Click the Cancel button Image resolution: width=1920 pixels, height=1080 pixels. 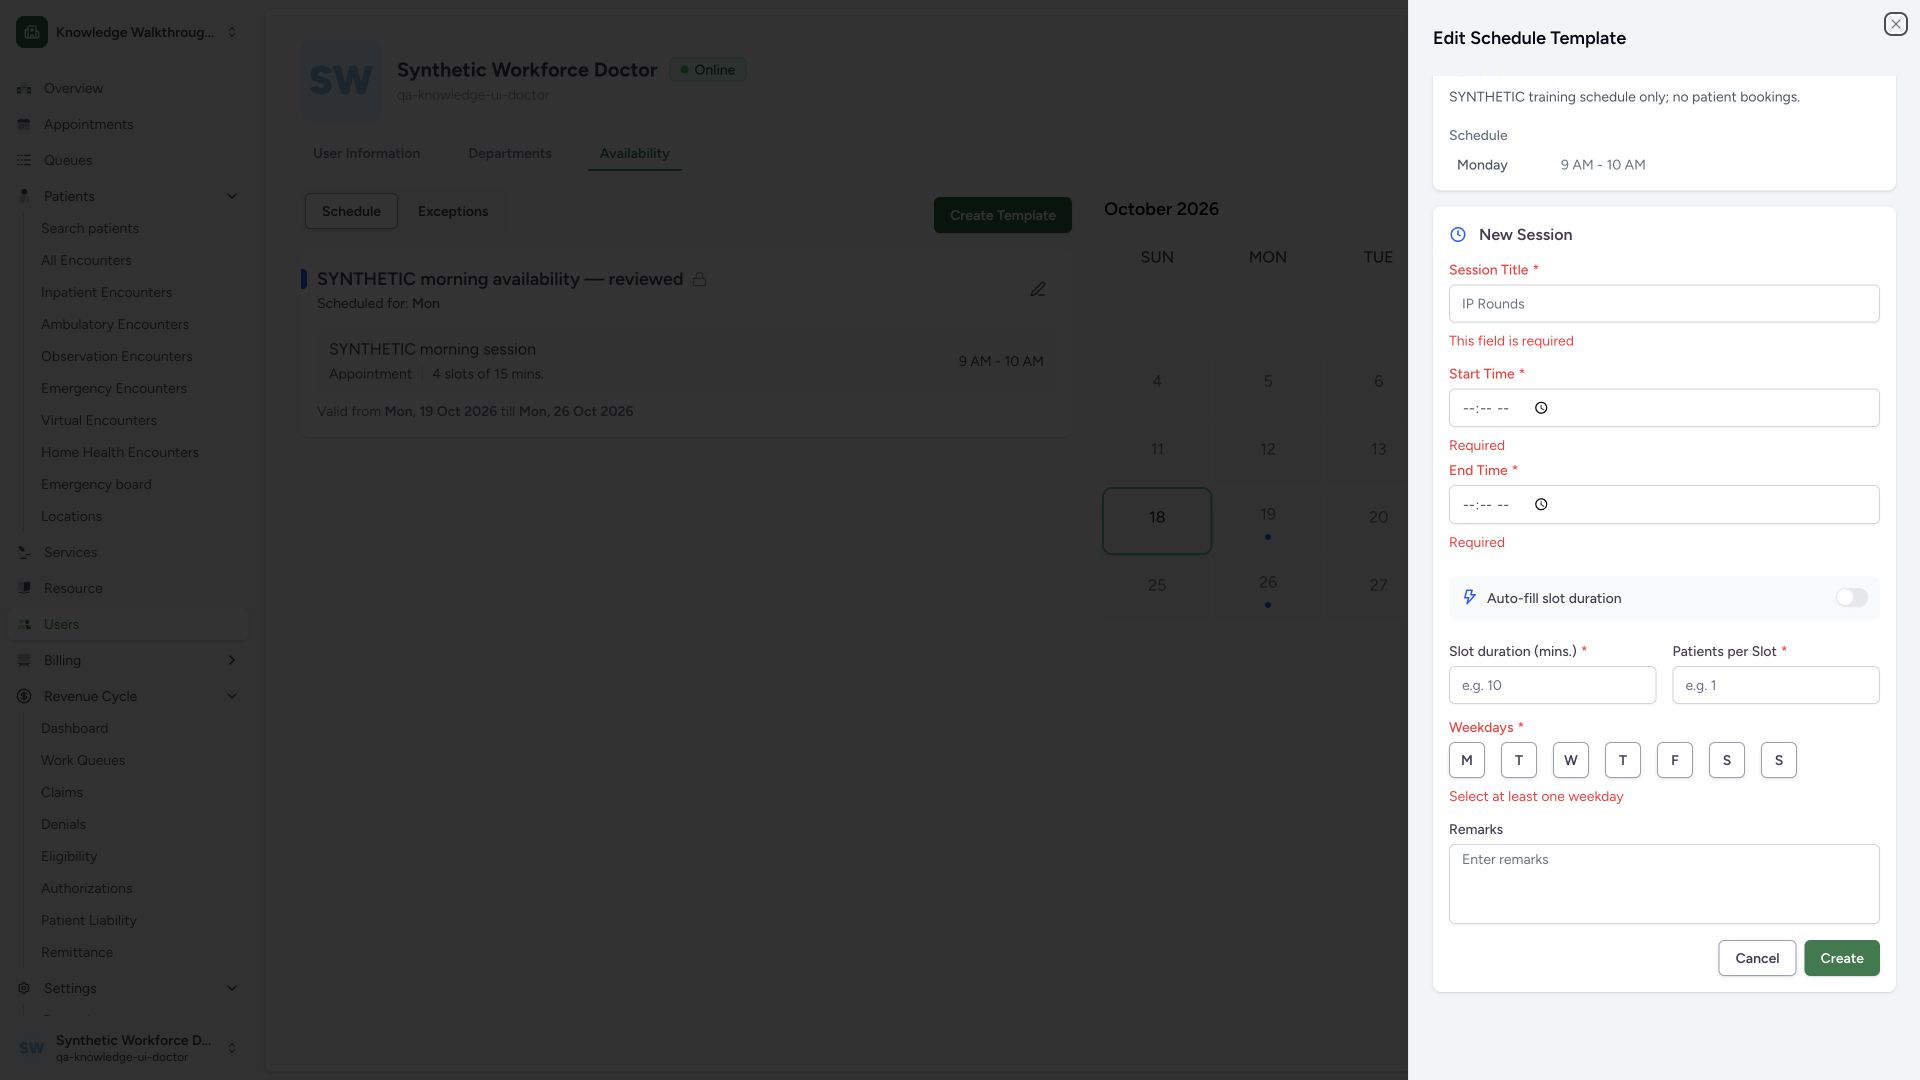coord(1757,958)
